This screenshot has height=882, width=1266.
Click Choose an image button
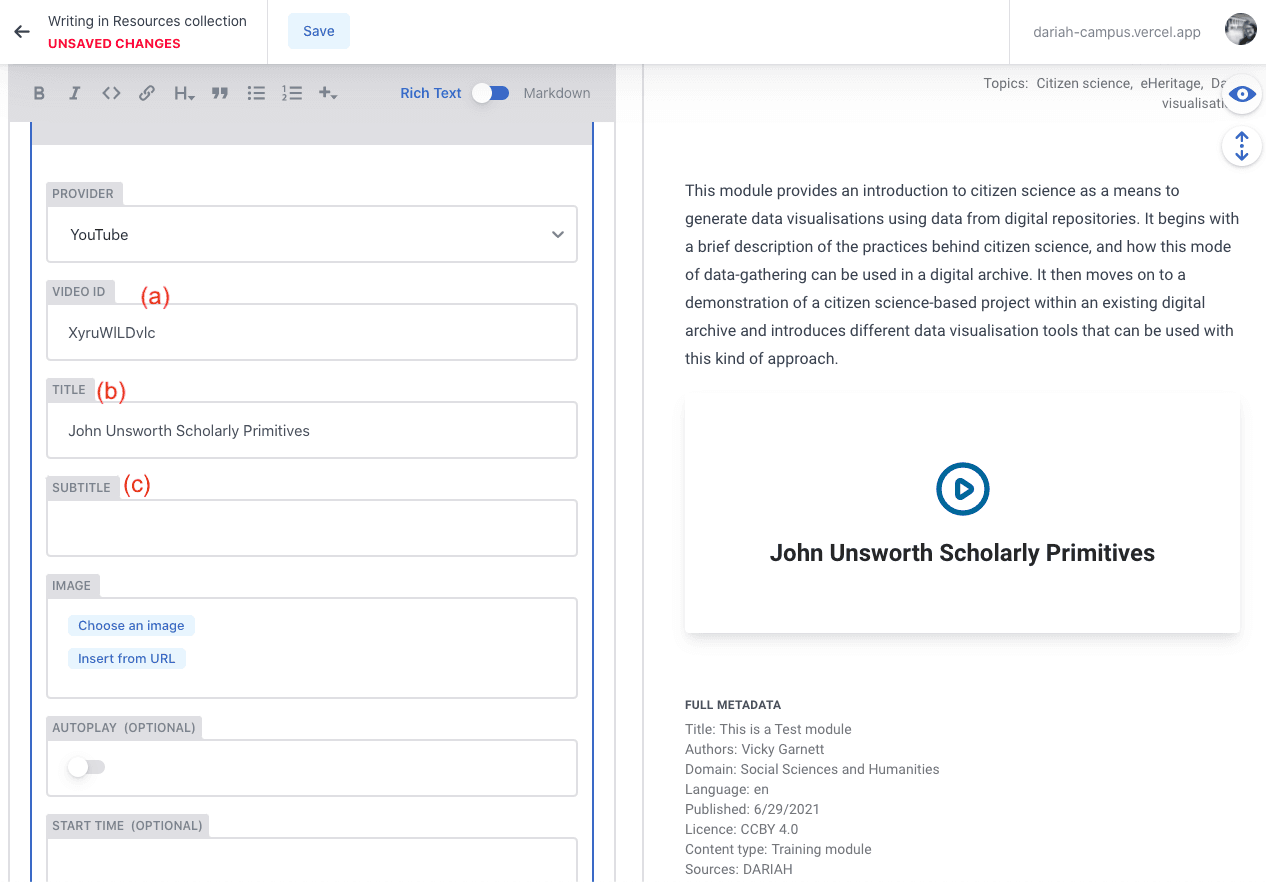coord(131,626)
